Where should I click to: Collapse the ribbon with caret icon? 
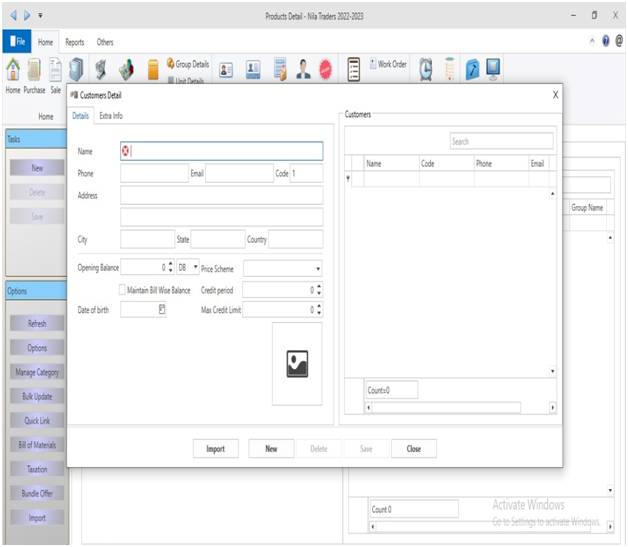pyautogui.click(x=592, y=40)
